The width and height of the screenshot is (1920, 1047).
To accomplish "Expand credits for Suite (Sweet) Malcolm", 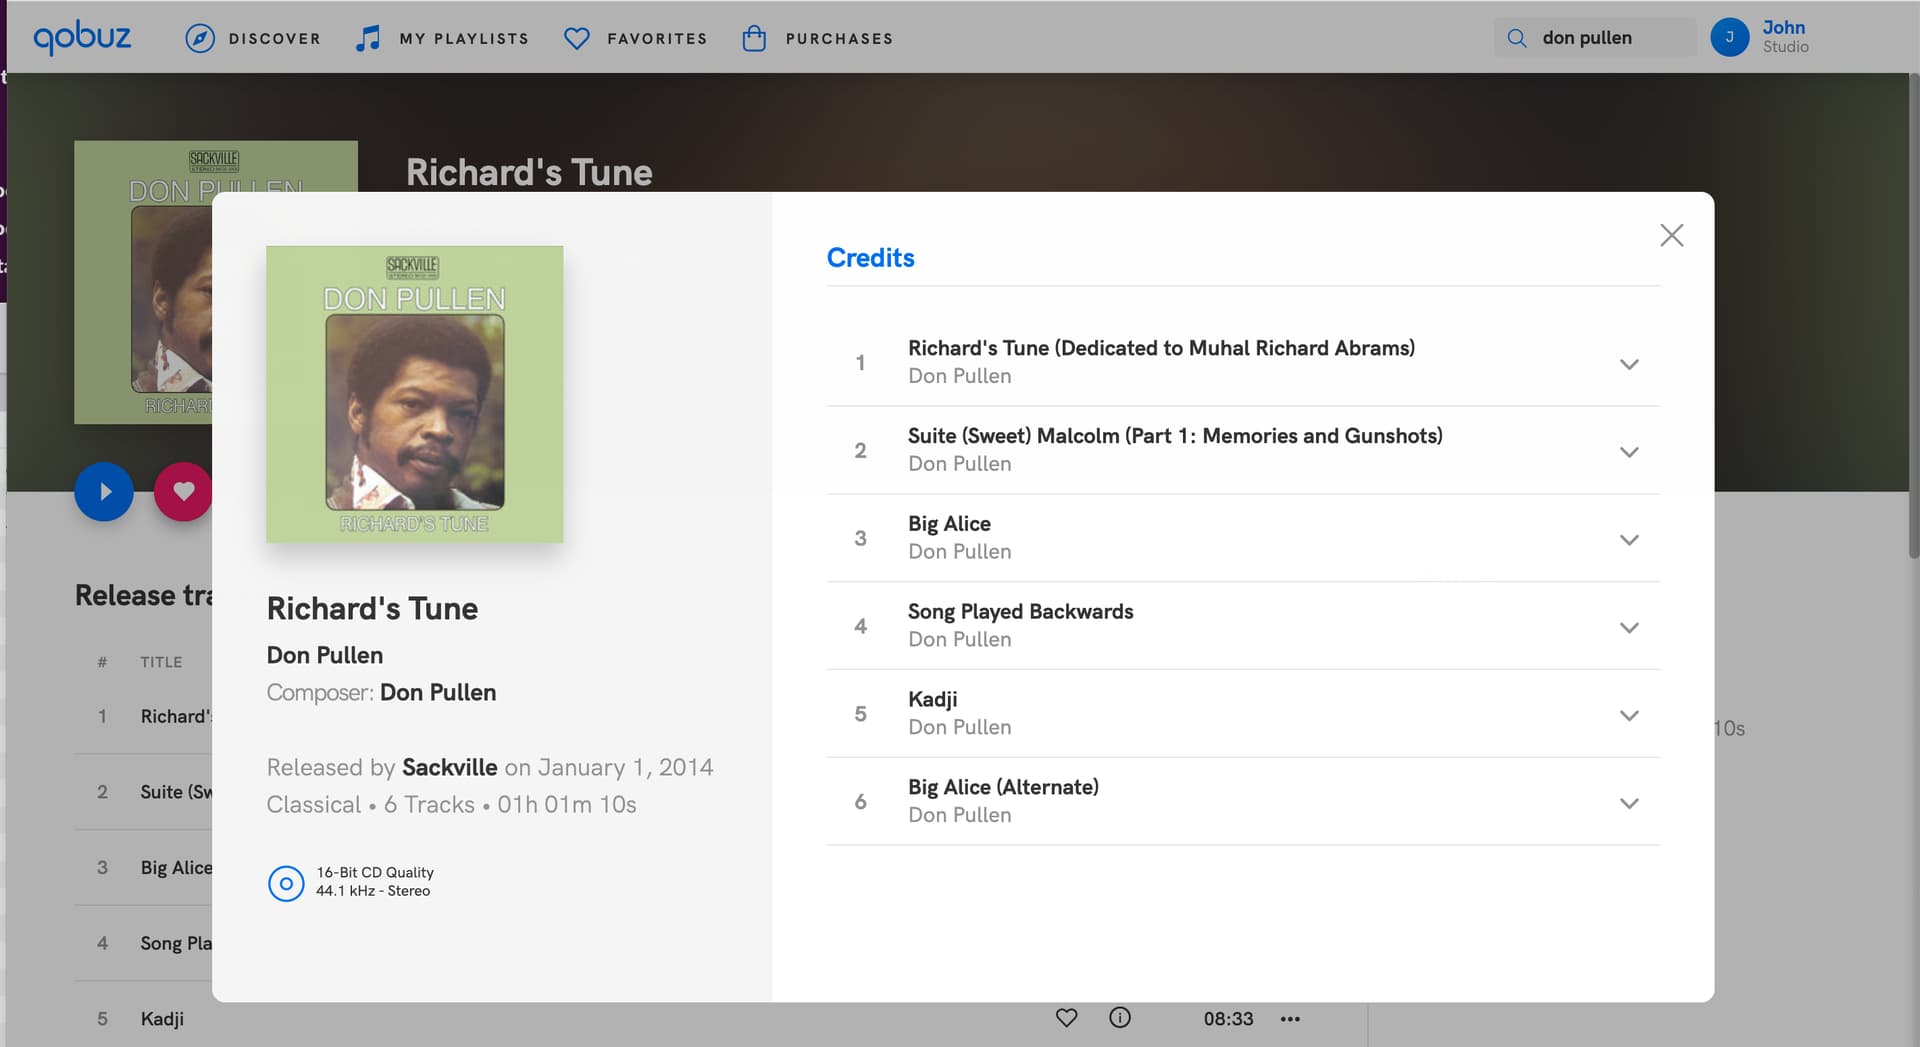I will (1629, 452).
